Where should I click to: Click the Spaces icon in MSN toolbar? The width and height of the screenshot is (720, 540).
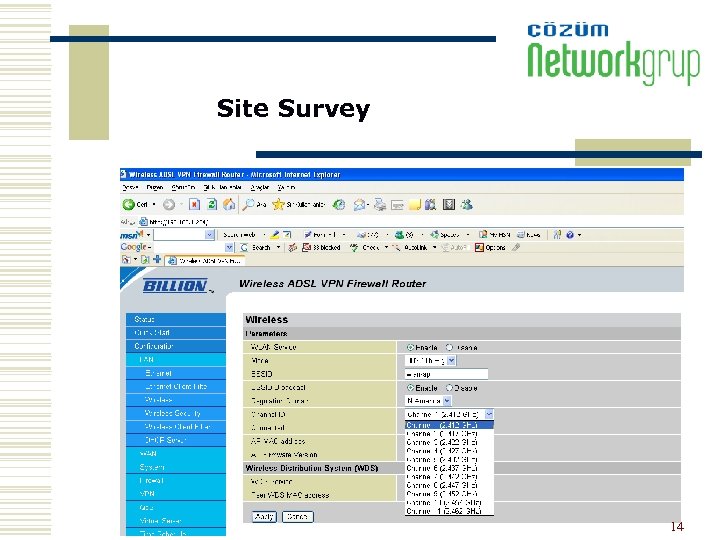[434, 235]
